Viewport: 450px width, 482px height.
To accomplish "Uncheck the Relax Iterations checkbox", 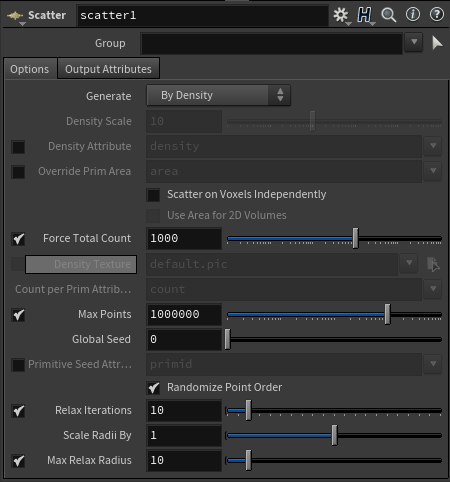I will point(18,411).
